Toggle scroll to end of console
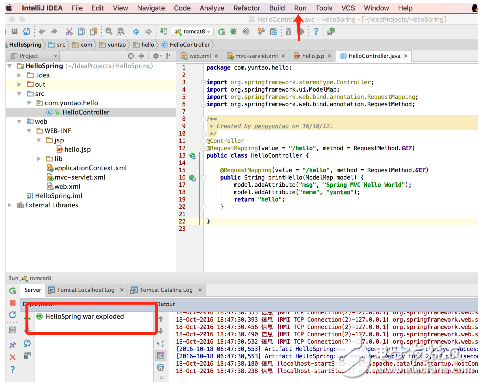This screenshot has height=386, width=482. [161, 356]
